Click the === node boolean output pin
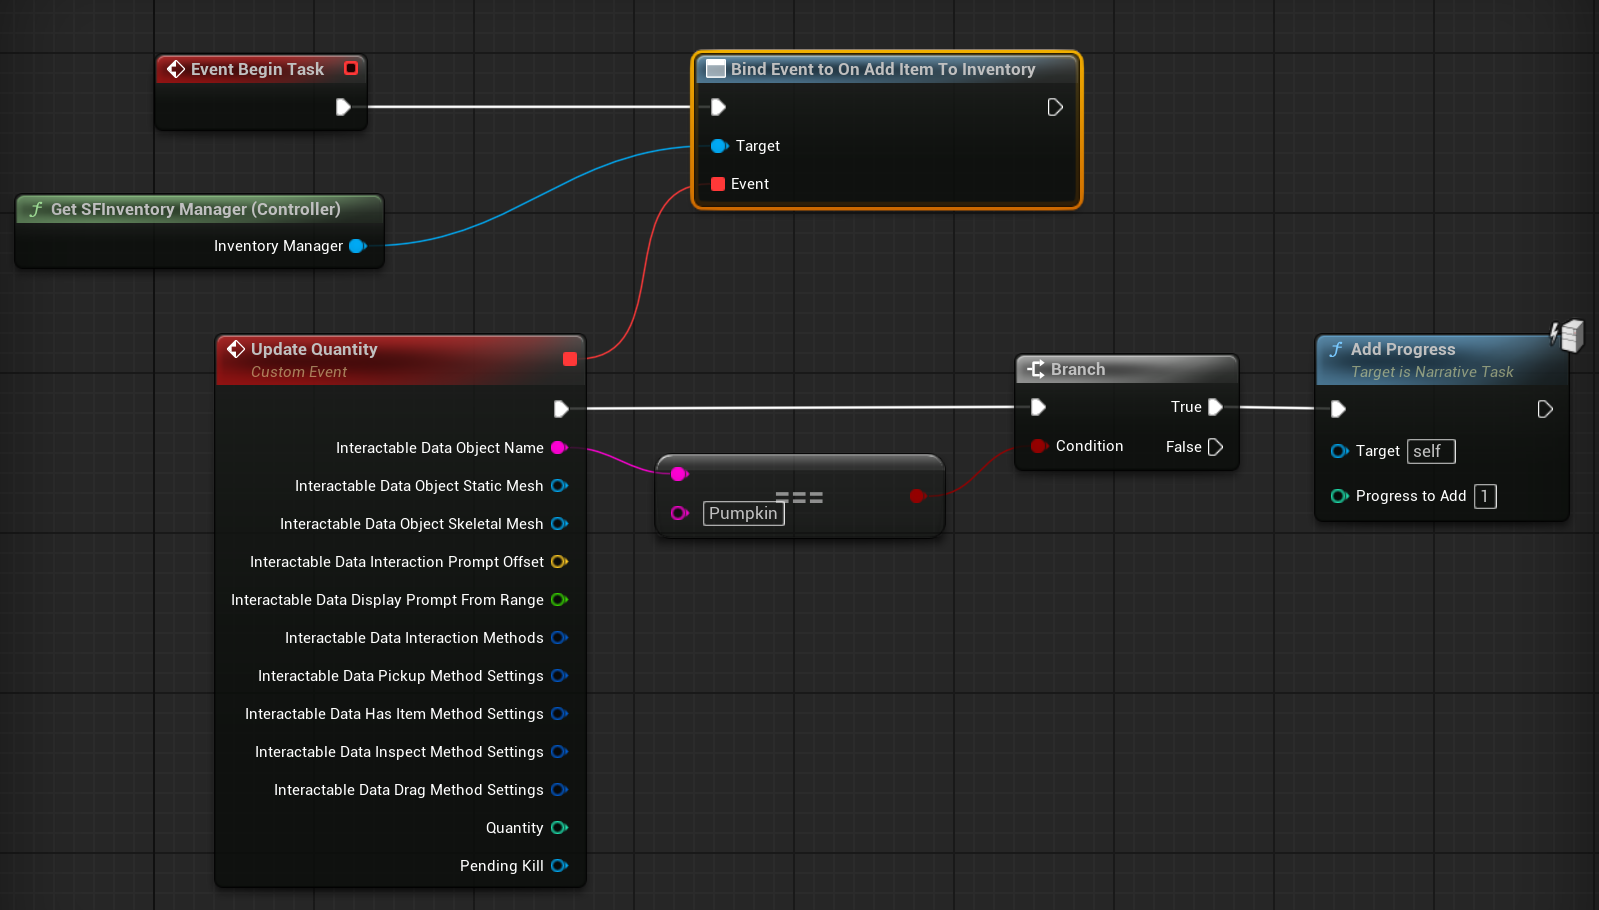This screenshot has width=1599, height=910. (x=917, y=496)
